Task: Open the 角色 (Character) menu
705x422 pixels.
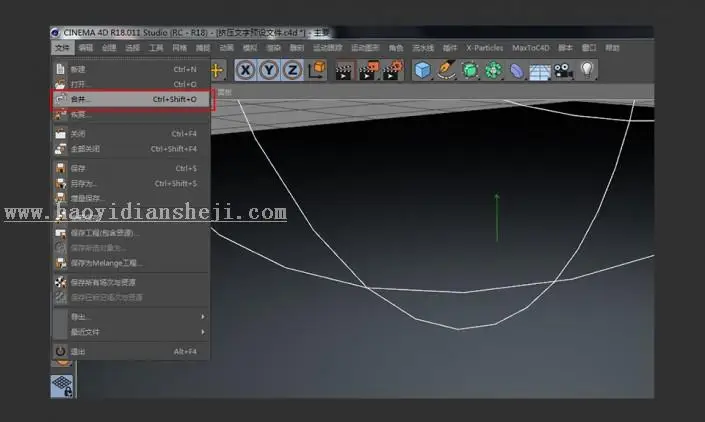Action: tap(396, 48)
